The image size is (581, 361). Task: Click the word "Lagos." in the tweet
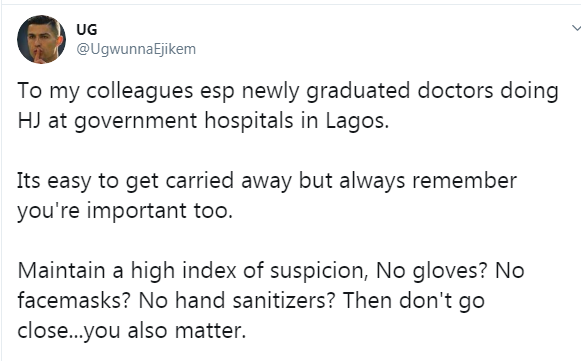(x=358, y=121)
